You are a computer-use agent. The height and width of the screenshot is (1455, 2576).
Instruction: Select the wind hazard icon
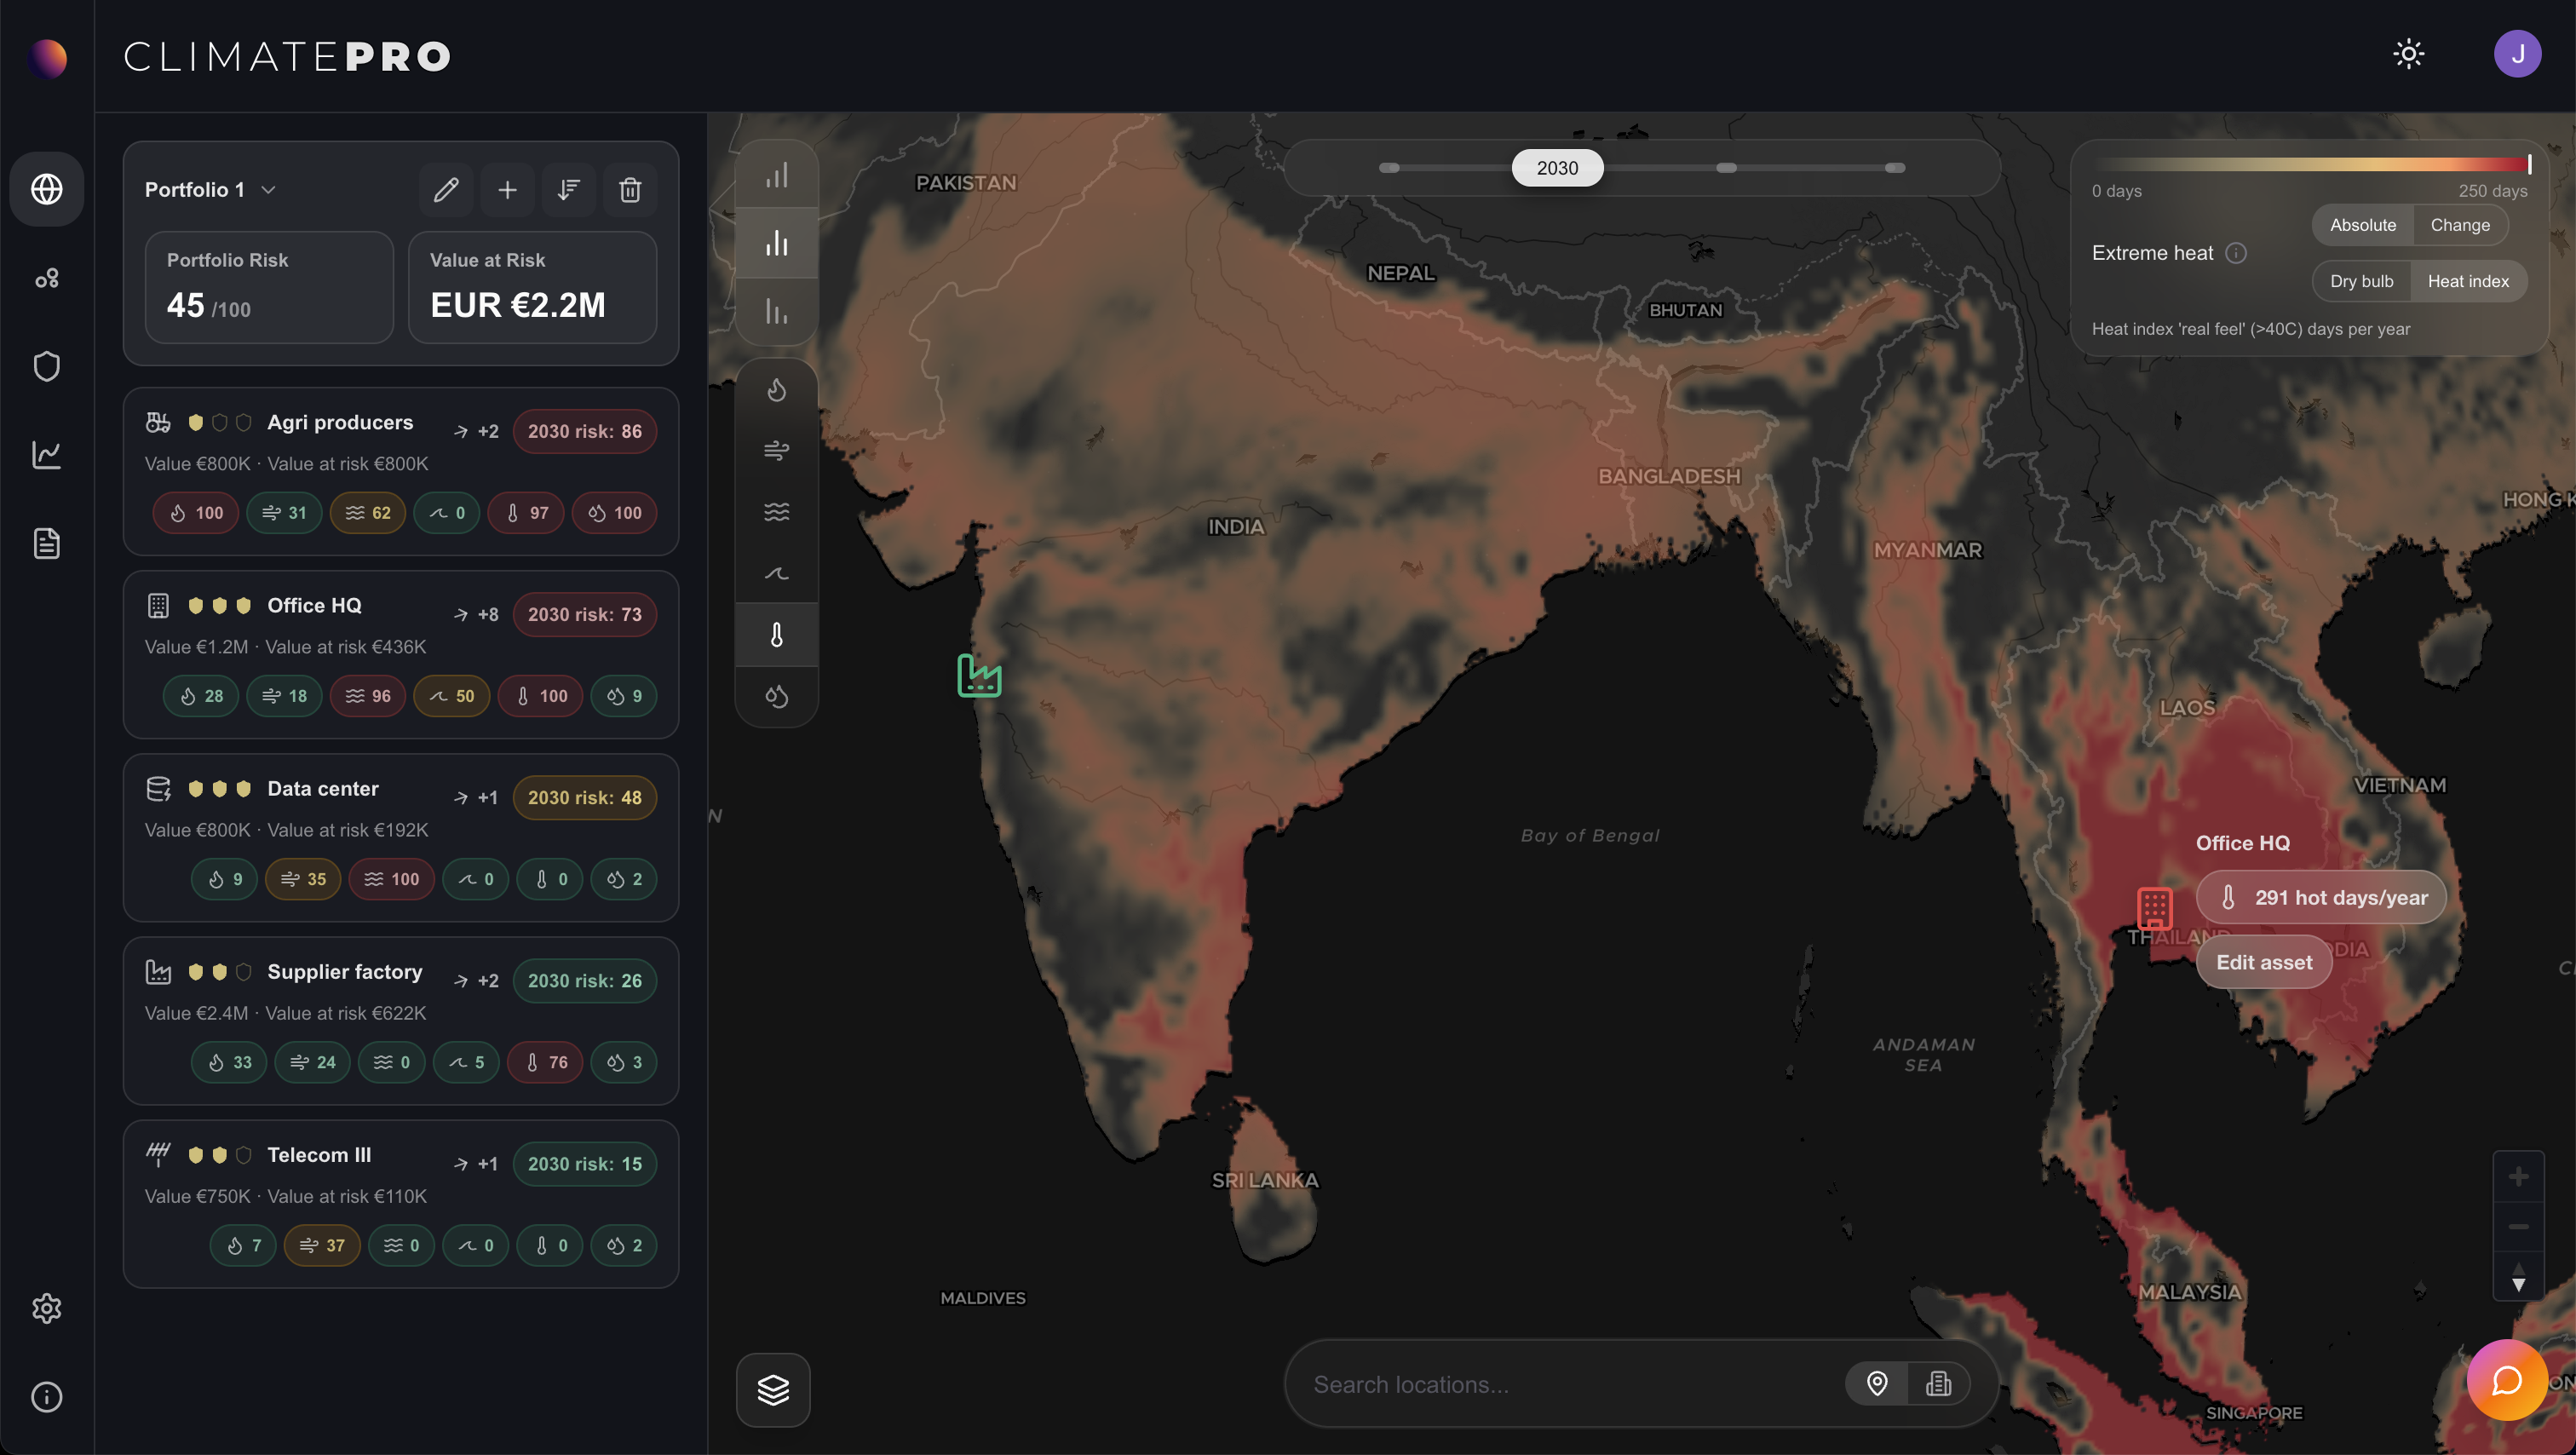[x=776, y=451]
